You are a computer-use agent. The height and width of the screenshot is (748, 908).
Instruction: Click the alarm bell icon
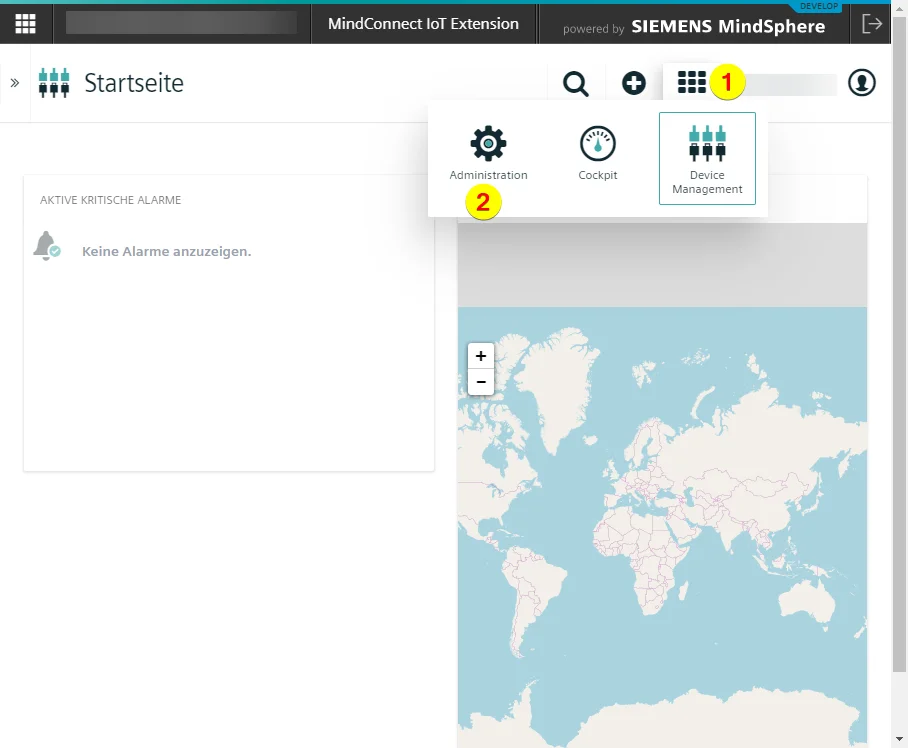tap(46, 246)
